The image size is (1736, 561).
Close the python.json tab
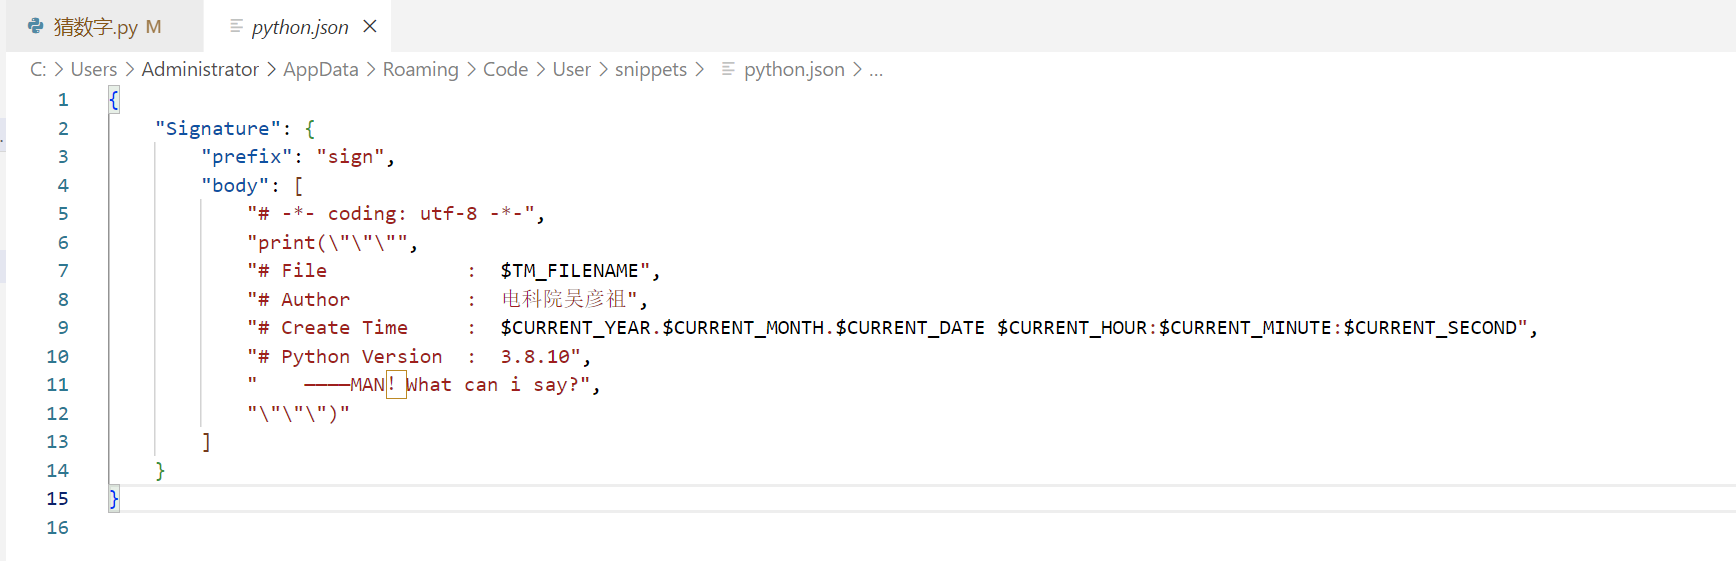click(370, 26)
